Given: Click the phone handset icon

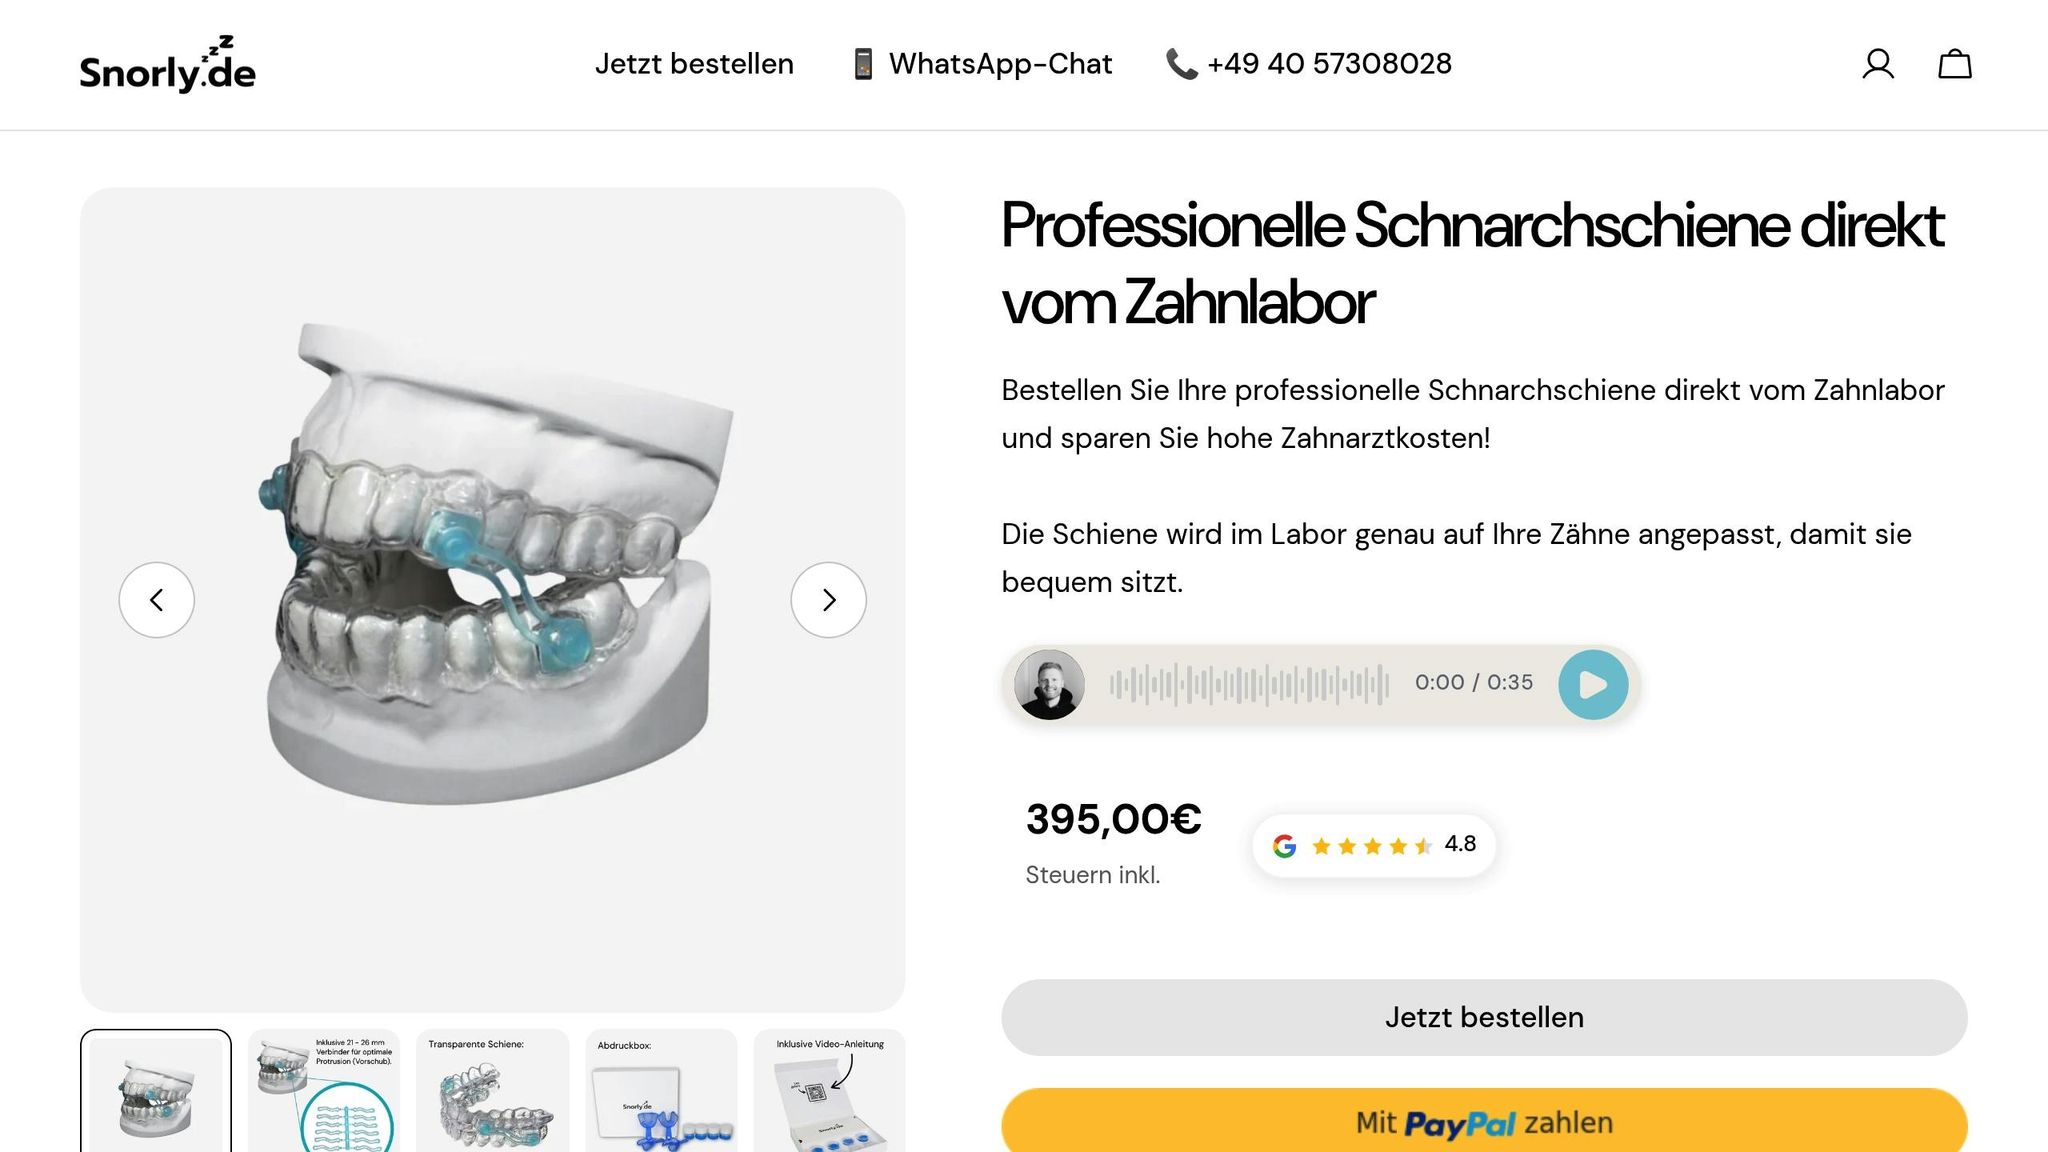Looking at the screenshot, I should click(1181, 64).
